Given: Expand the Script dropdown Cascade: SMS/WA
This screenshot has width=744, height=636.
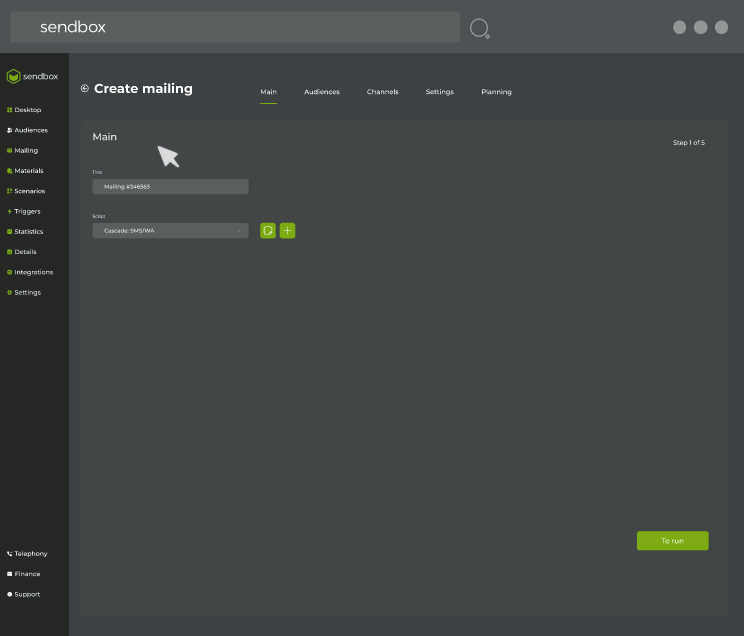Looking at the screenshot, I should pyautogui.click(x=170, y=231).
